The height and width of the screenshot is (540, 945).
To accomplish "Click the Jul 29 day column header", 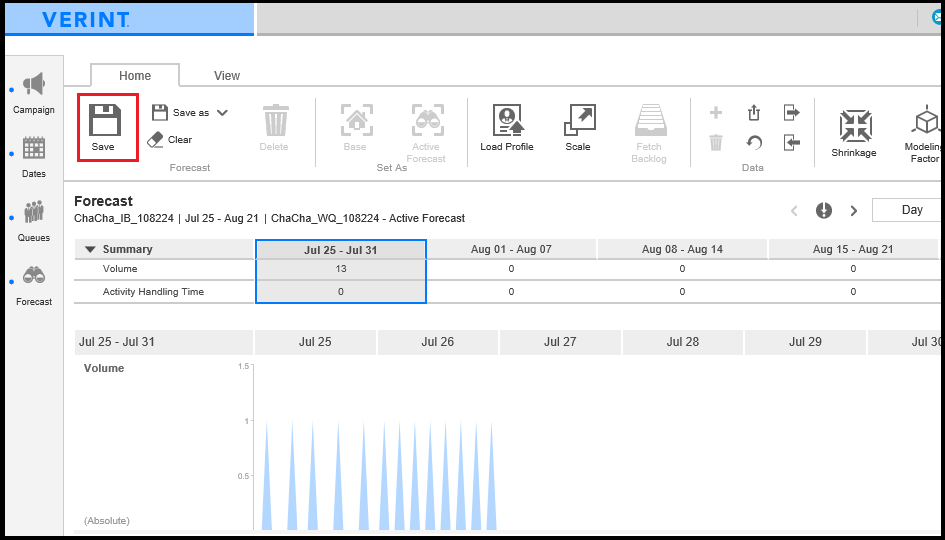I will [805, 342].
